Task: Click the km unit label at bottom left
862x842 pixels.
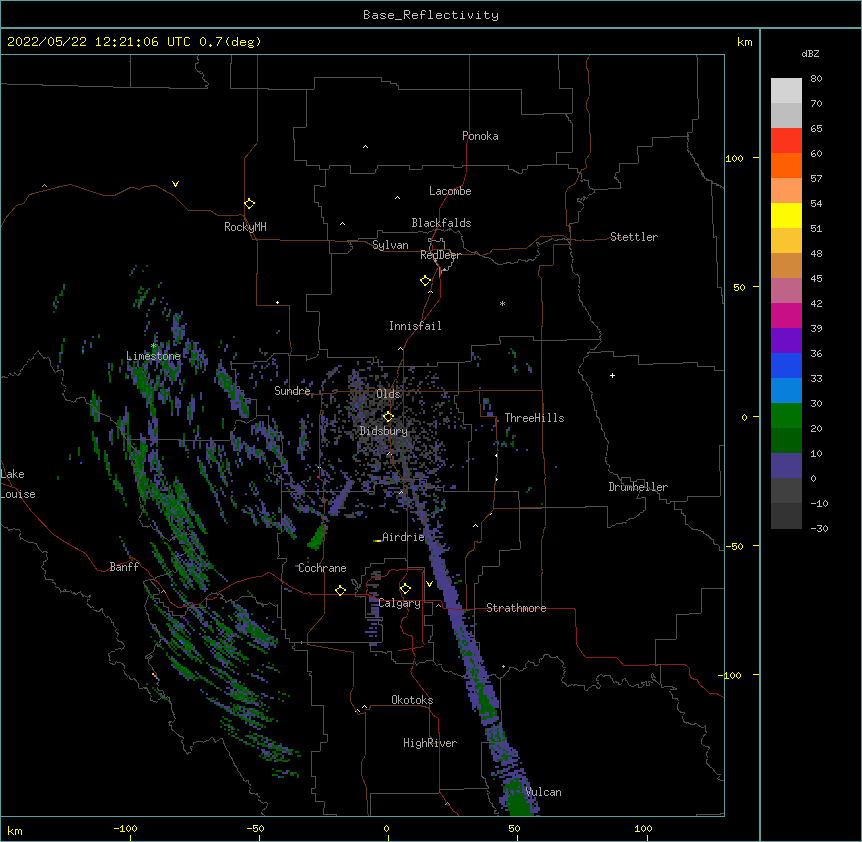Action: [15, 830]
